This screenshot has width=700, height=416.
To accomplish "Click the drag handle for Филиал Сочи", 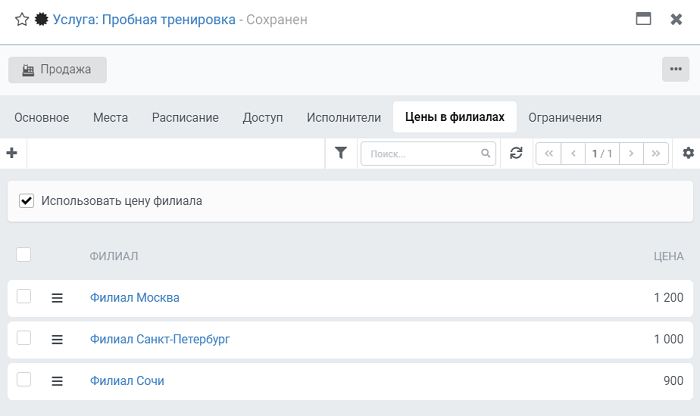I will click(x=57, y=381).
